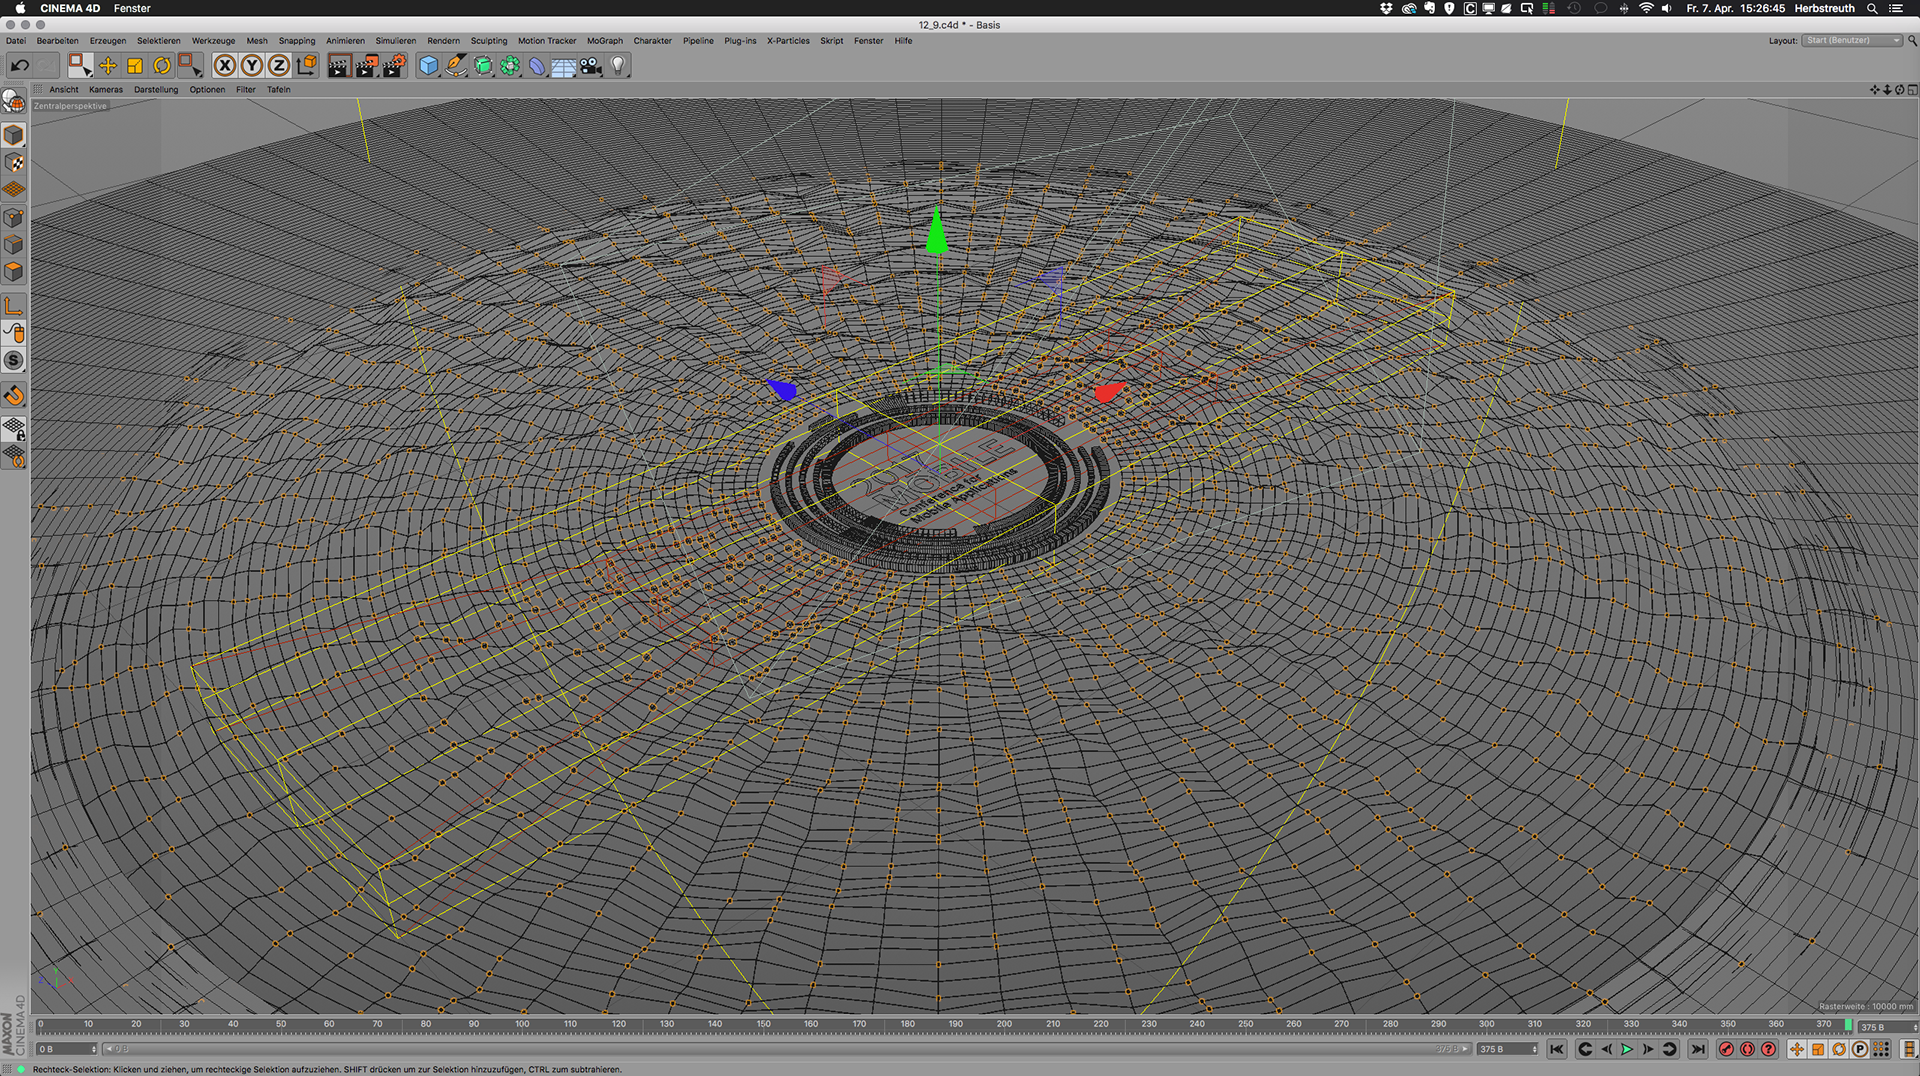Screen dimensions: 1920x1076
Task: Go to previous key
Action: [1585, 1049]
